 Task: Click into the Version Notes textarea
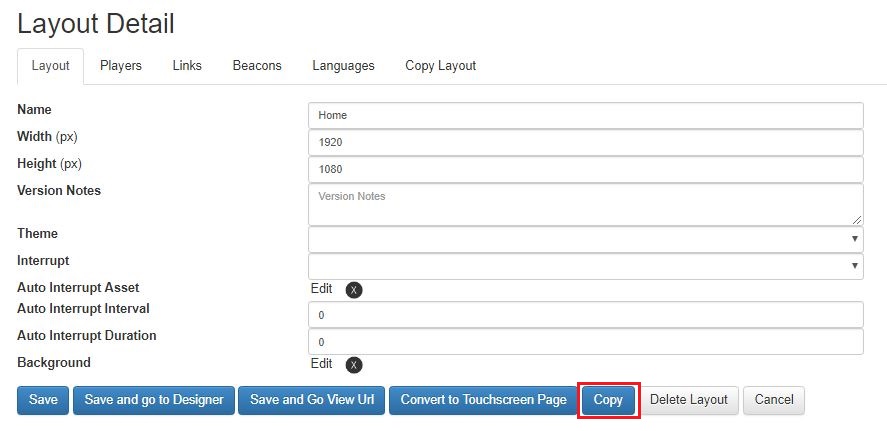585,204
